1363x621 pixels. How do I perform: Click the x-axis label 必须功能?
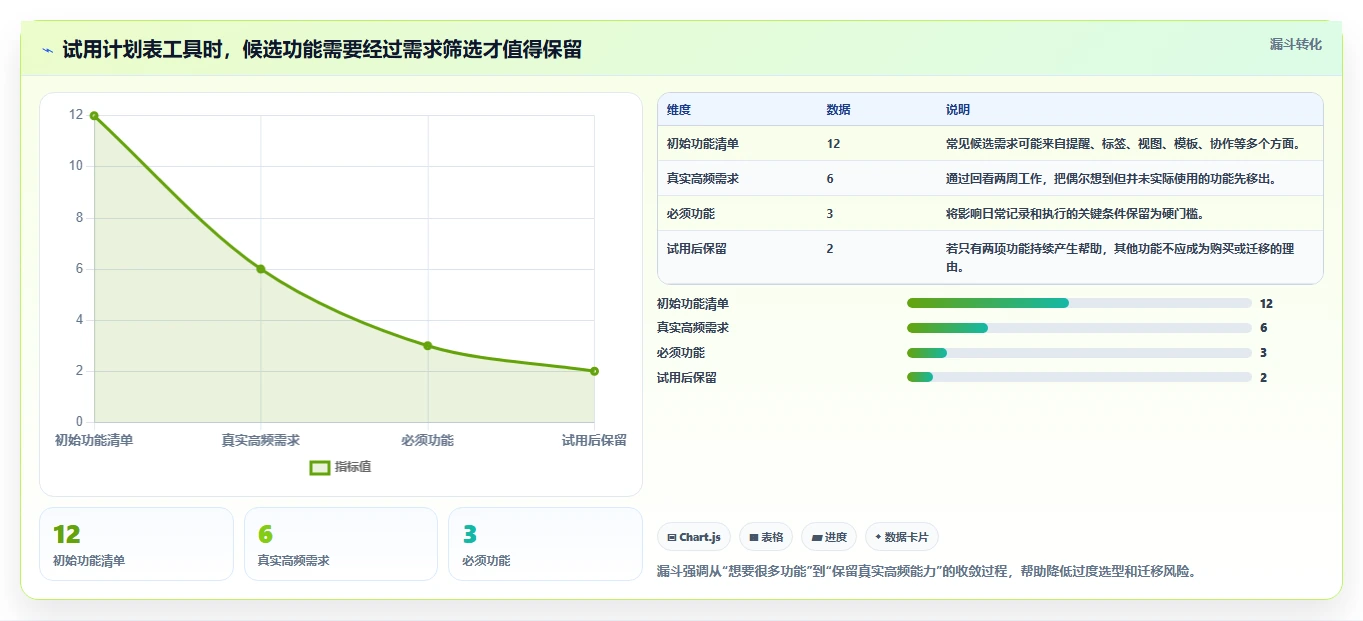[x=428, y=440]
